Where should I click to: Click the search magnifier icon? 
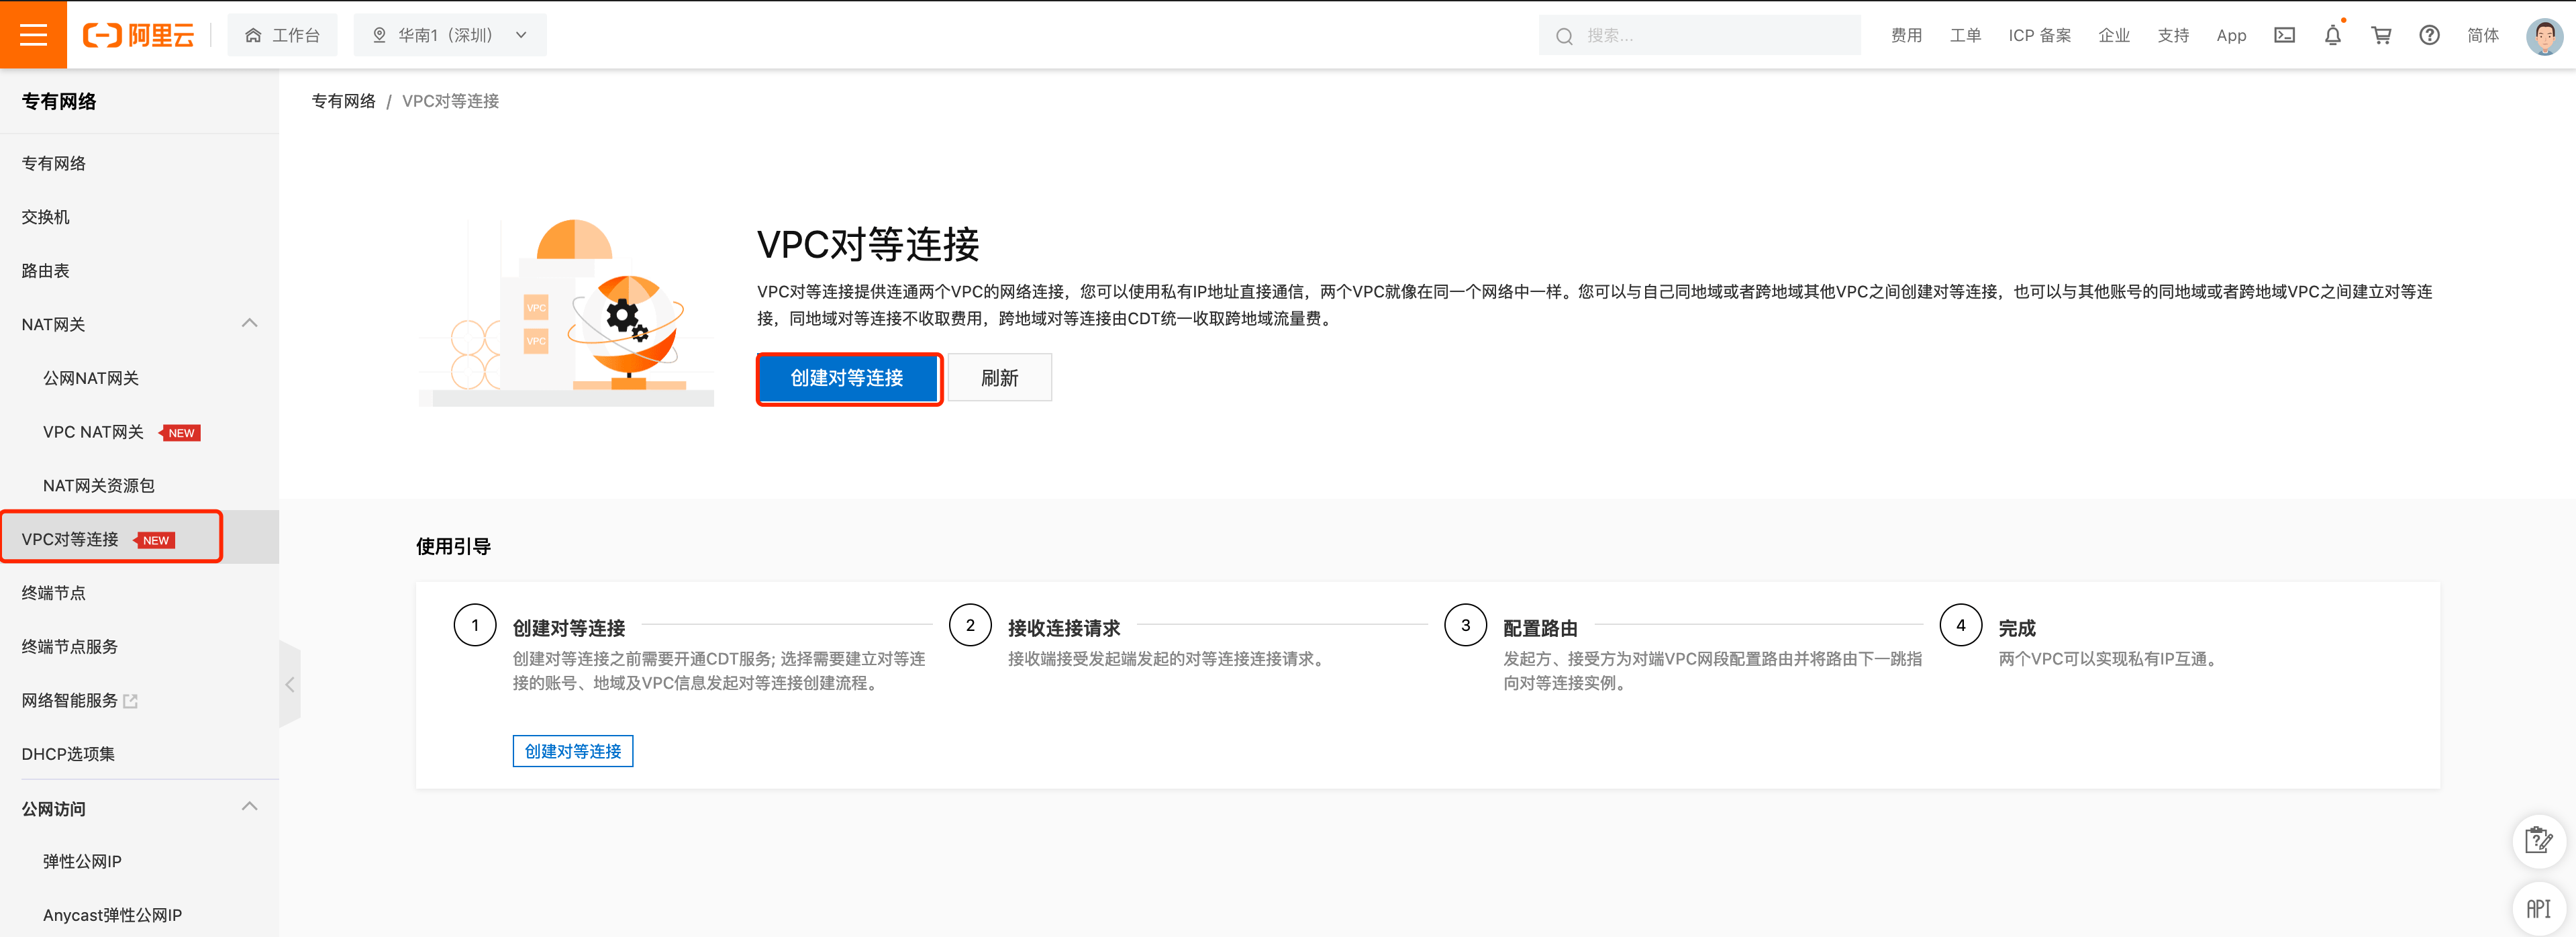tap(1564, 35)
